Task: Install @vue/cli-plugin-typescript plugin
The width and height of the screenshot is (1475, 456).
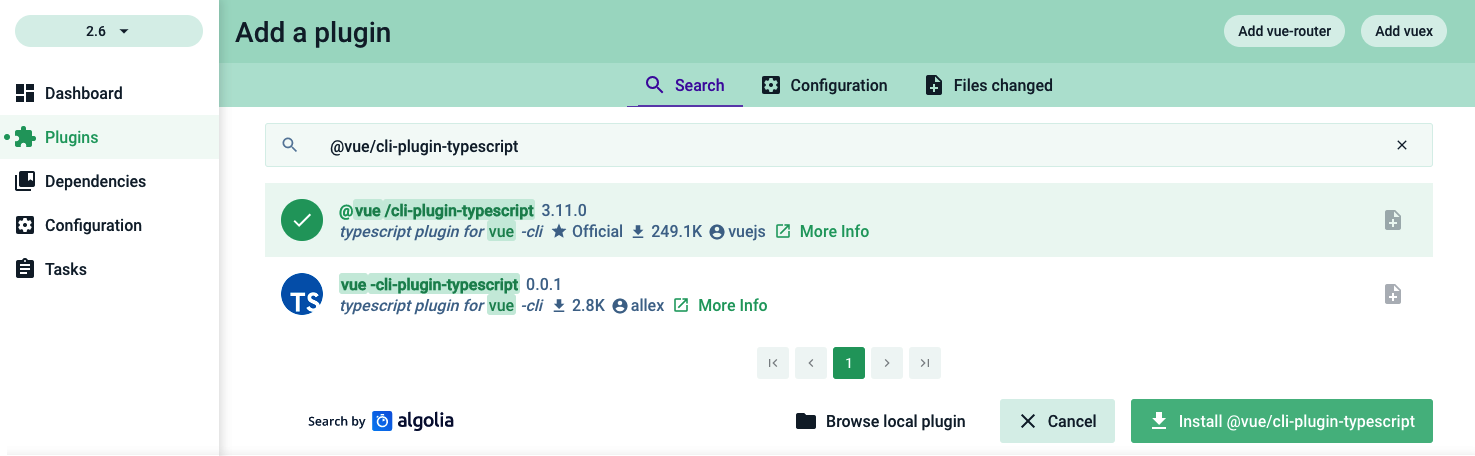Action: tap(1282, 421)
